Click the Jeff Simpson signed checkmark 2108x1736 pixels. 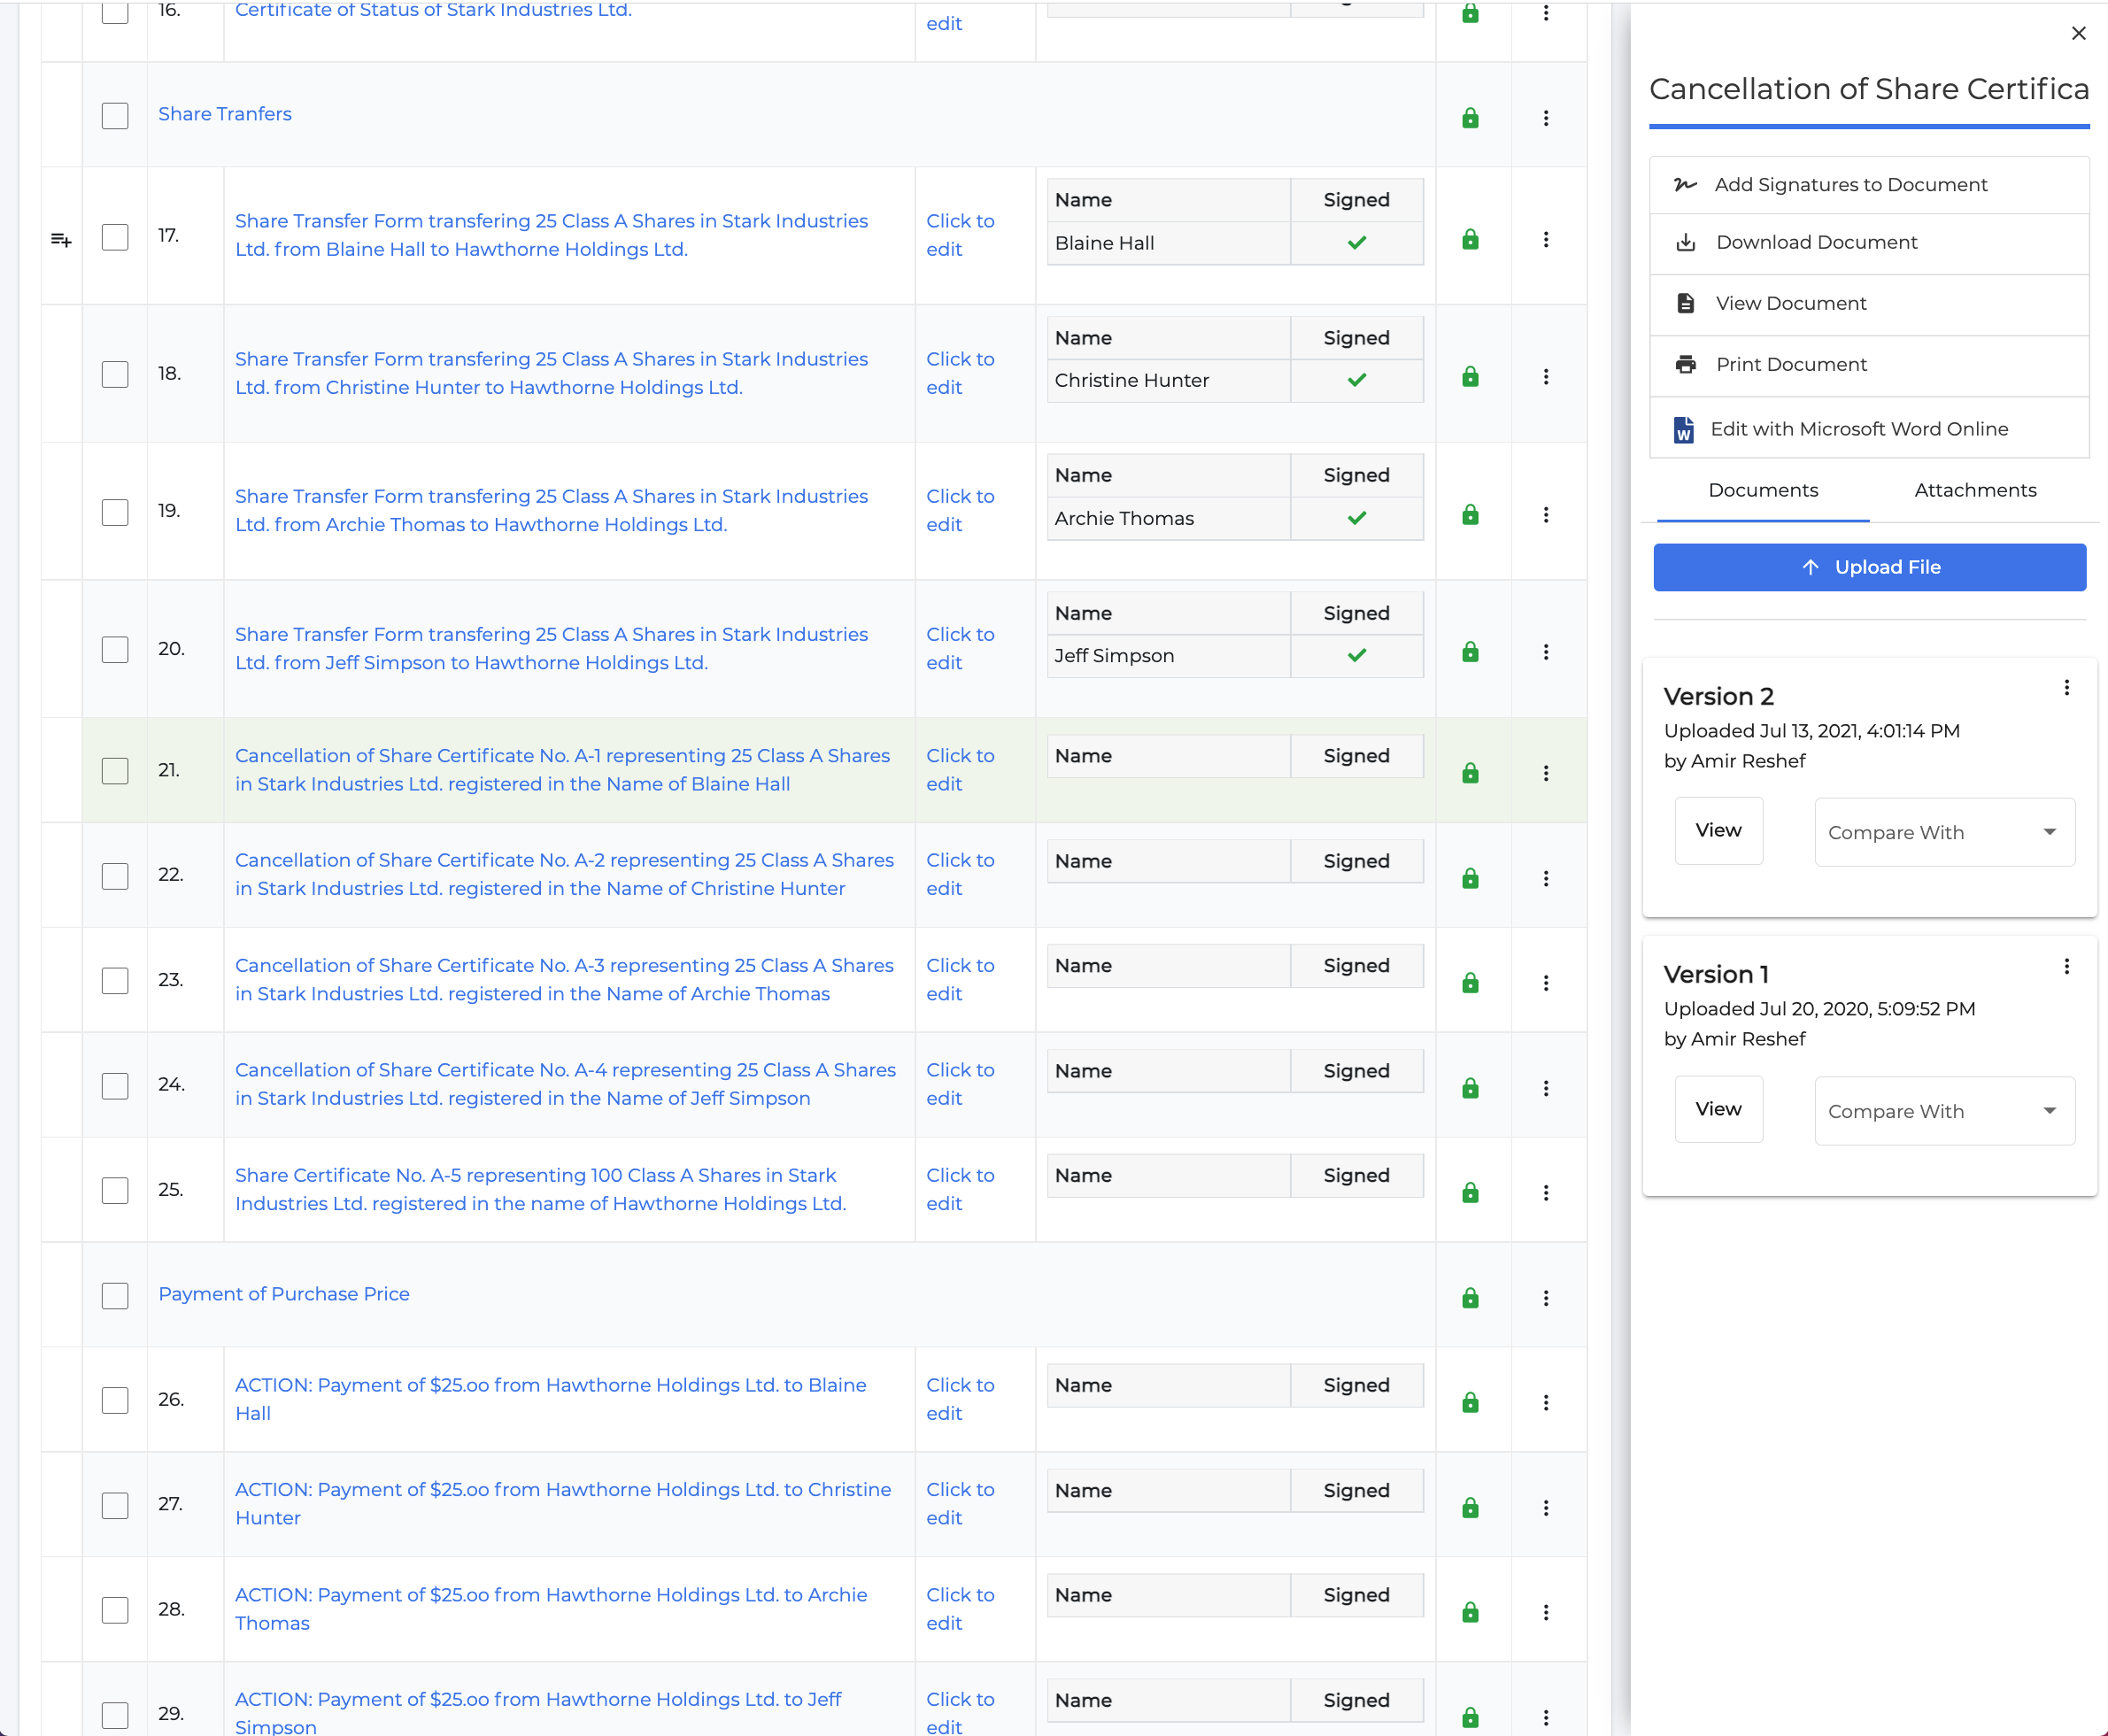[1357, 656]
